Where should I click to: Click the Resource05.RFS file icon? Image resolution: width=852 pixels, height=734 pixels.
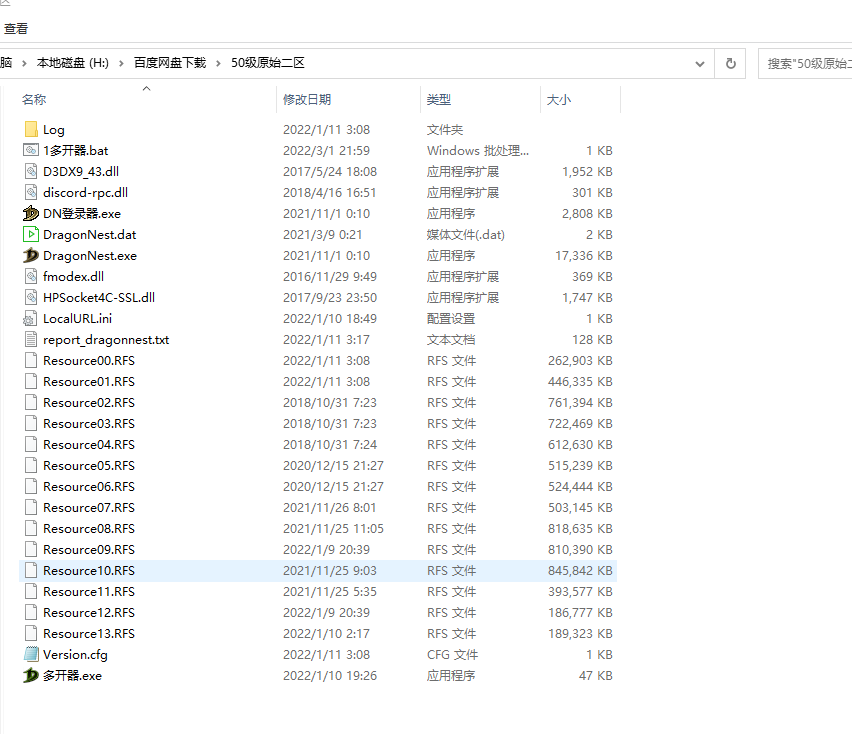(x=31, y=466)
